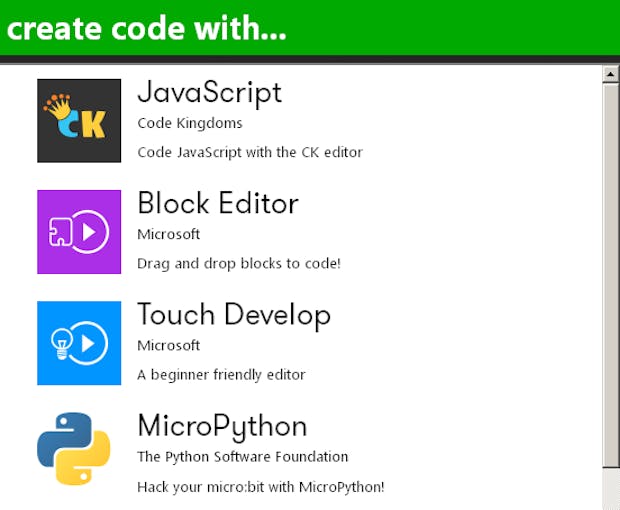Open the Code Kingdoms CK crown icon

[79, 121]
